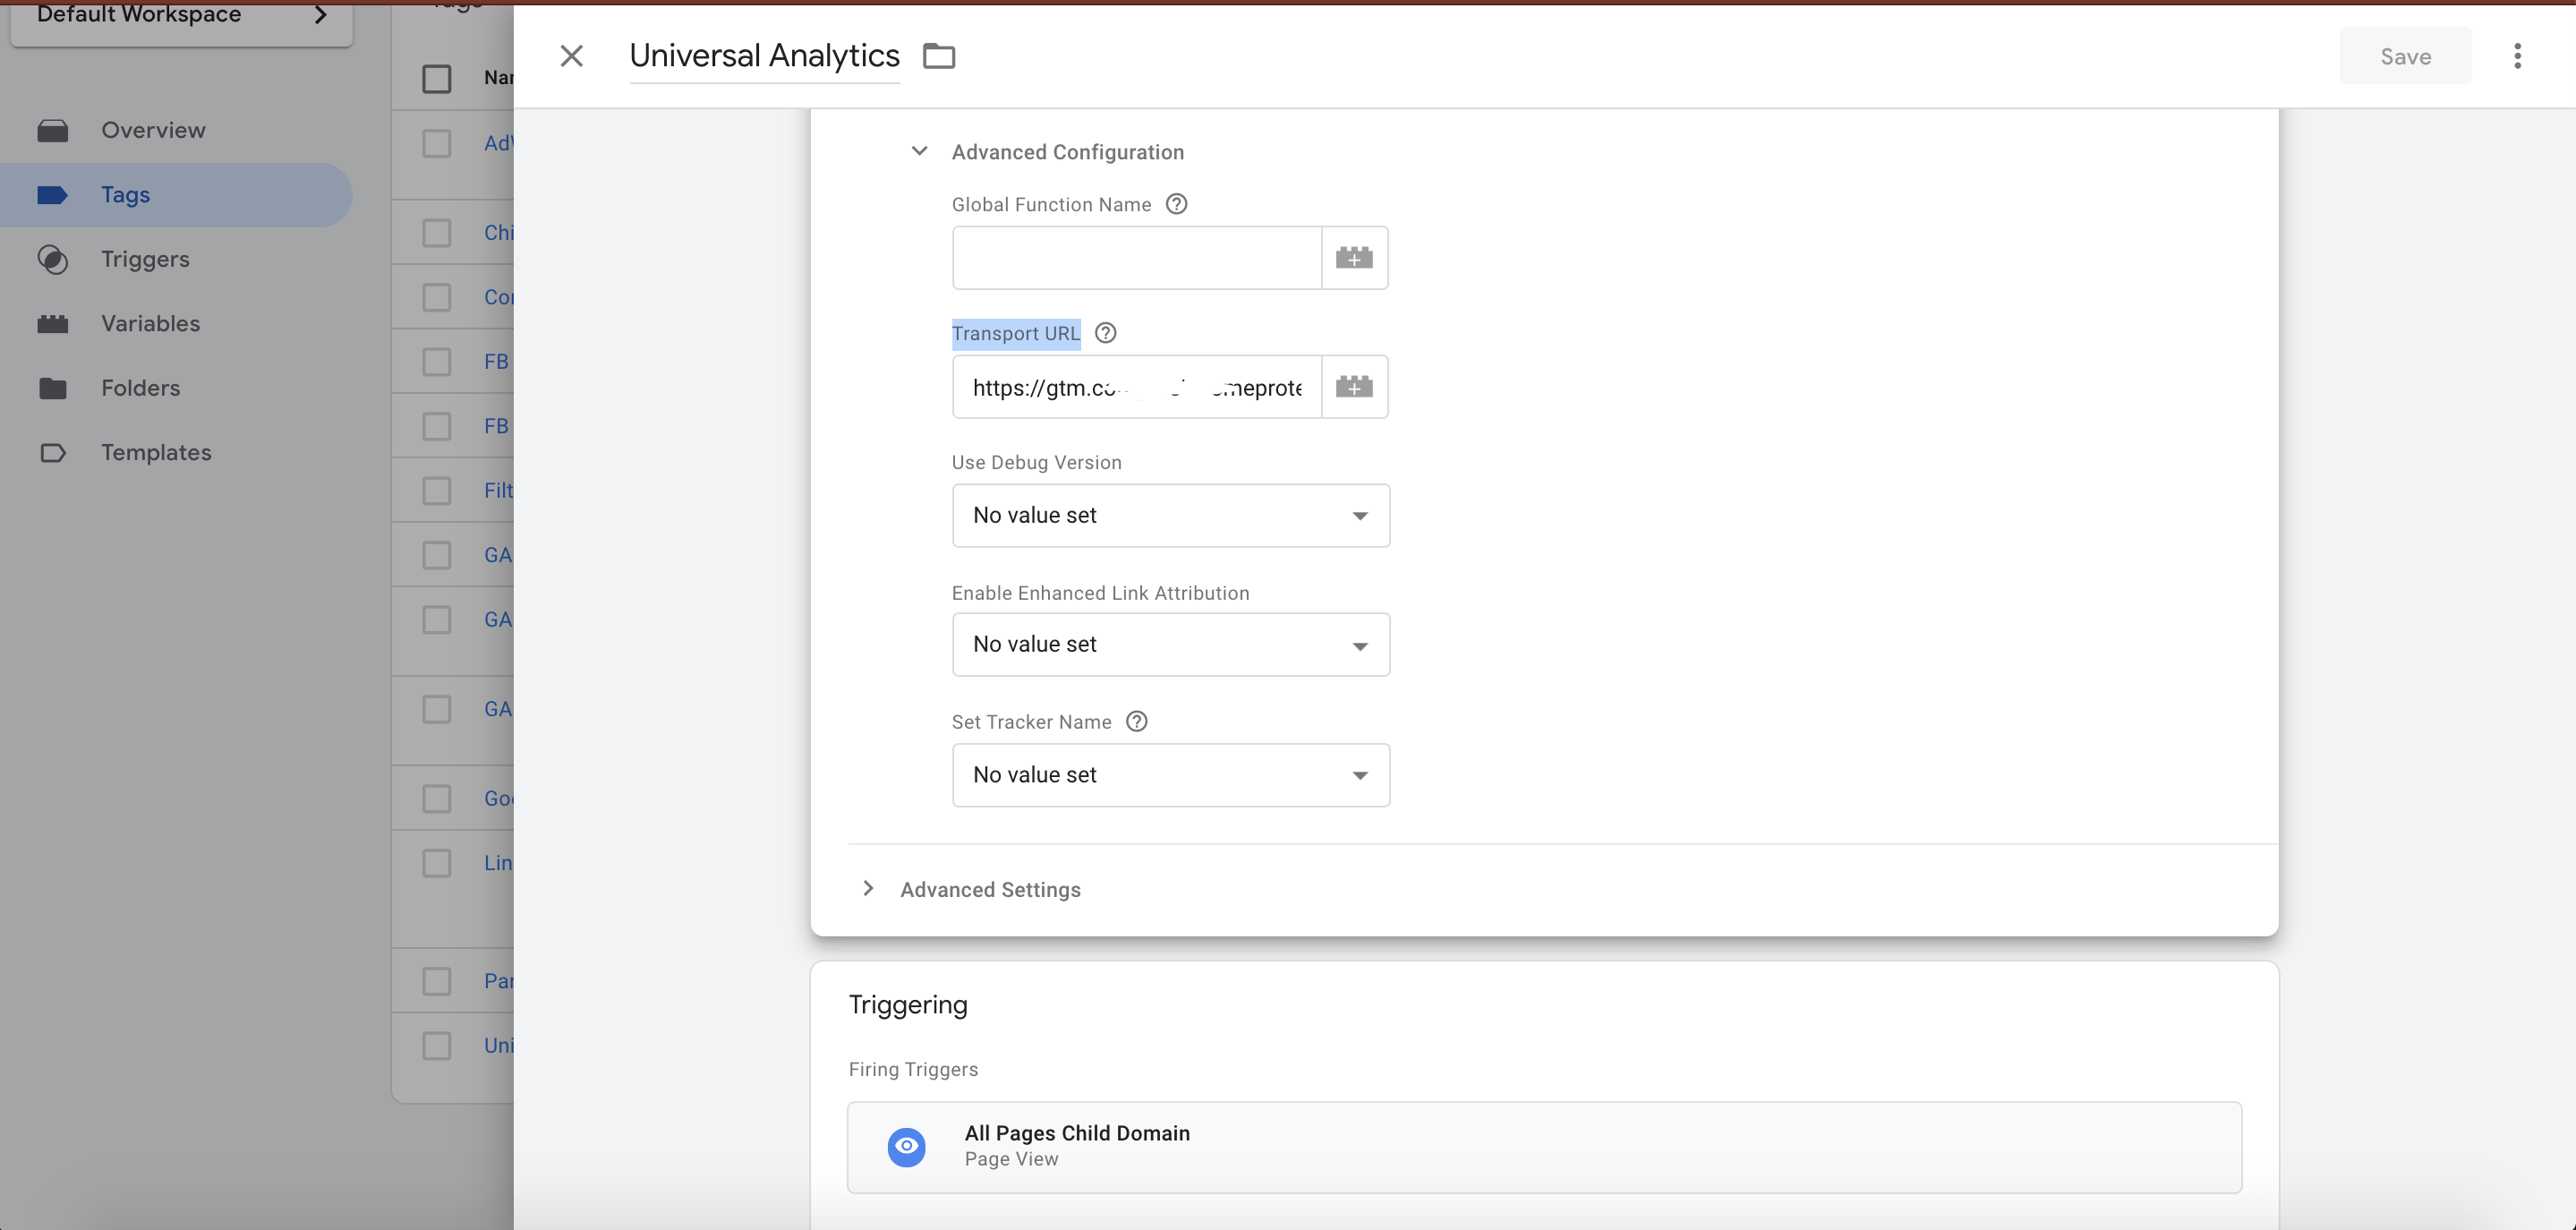Click the folder icon beside Universal Analytics title
The image size is (2576, 1230).
pos(938,55)
